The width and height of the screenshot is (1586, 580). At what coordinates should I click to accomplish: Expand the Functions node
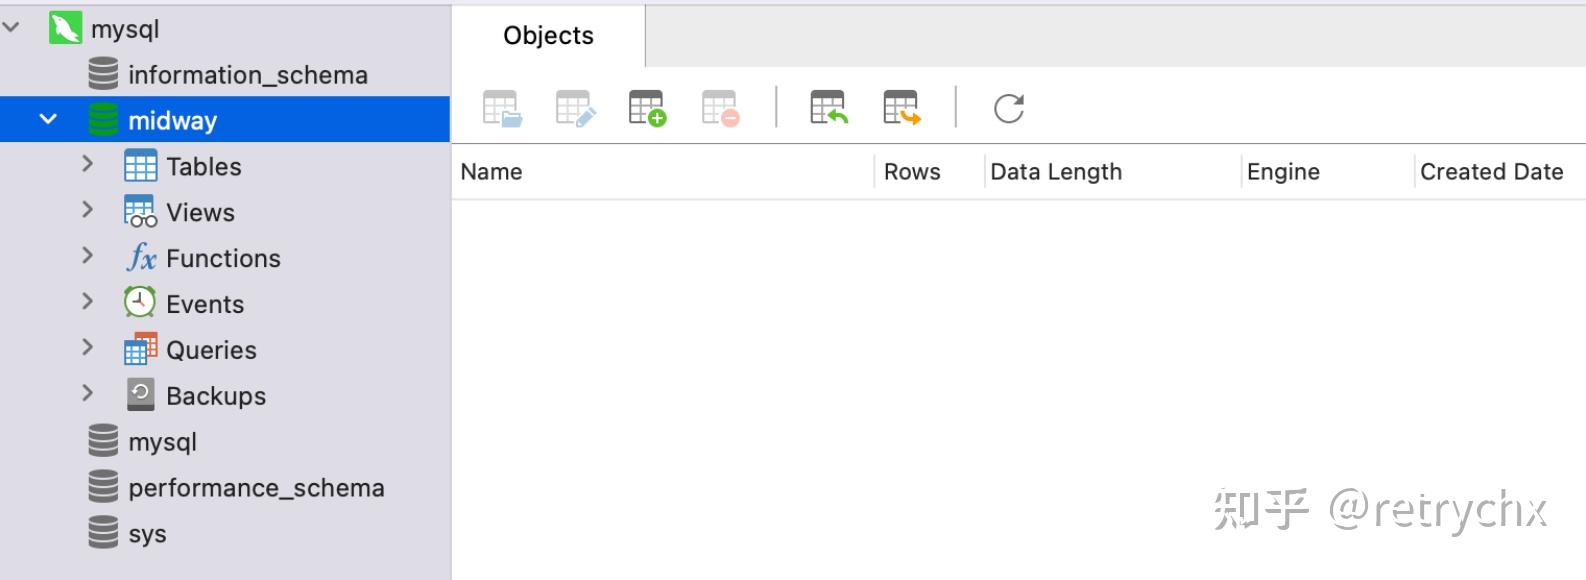(x=87, y=256)
